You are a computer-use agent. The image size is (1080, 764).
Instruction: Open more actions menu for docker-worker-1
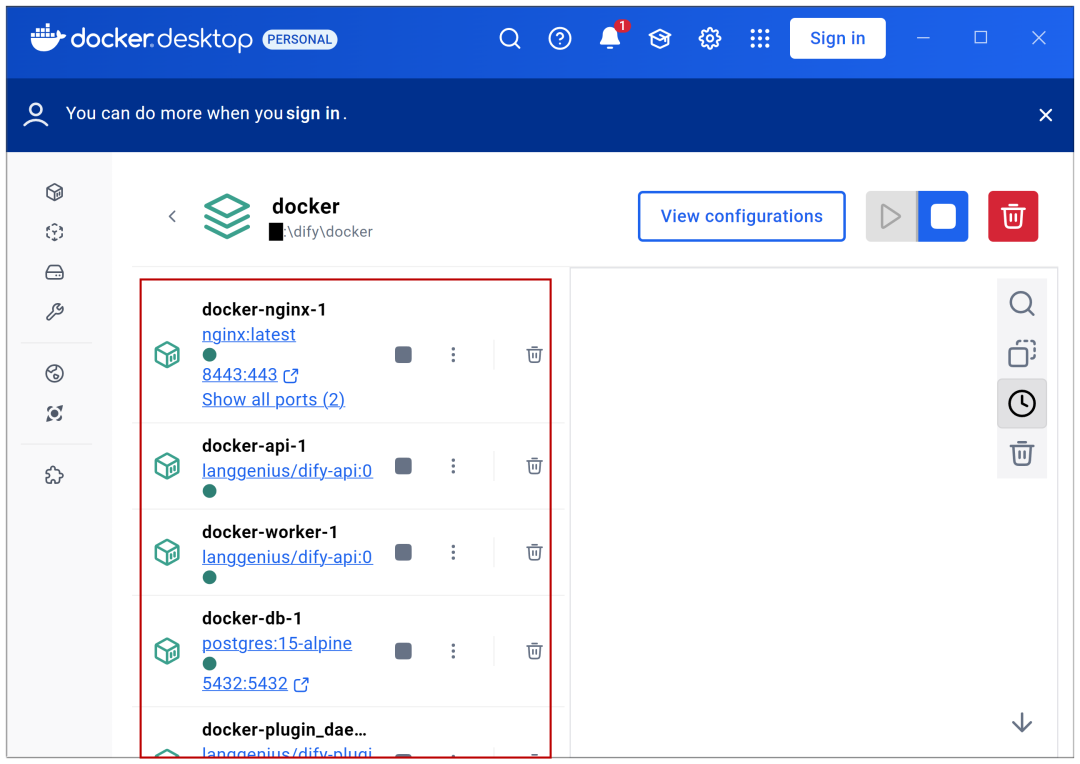coord(453,553)
